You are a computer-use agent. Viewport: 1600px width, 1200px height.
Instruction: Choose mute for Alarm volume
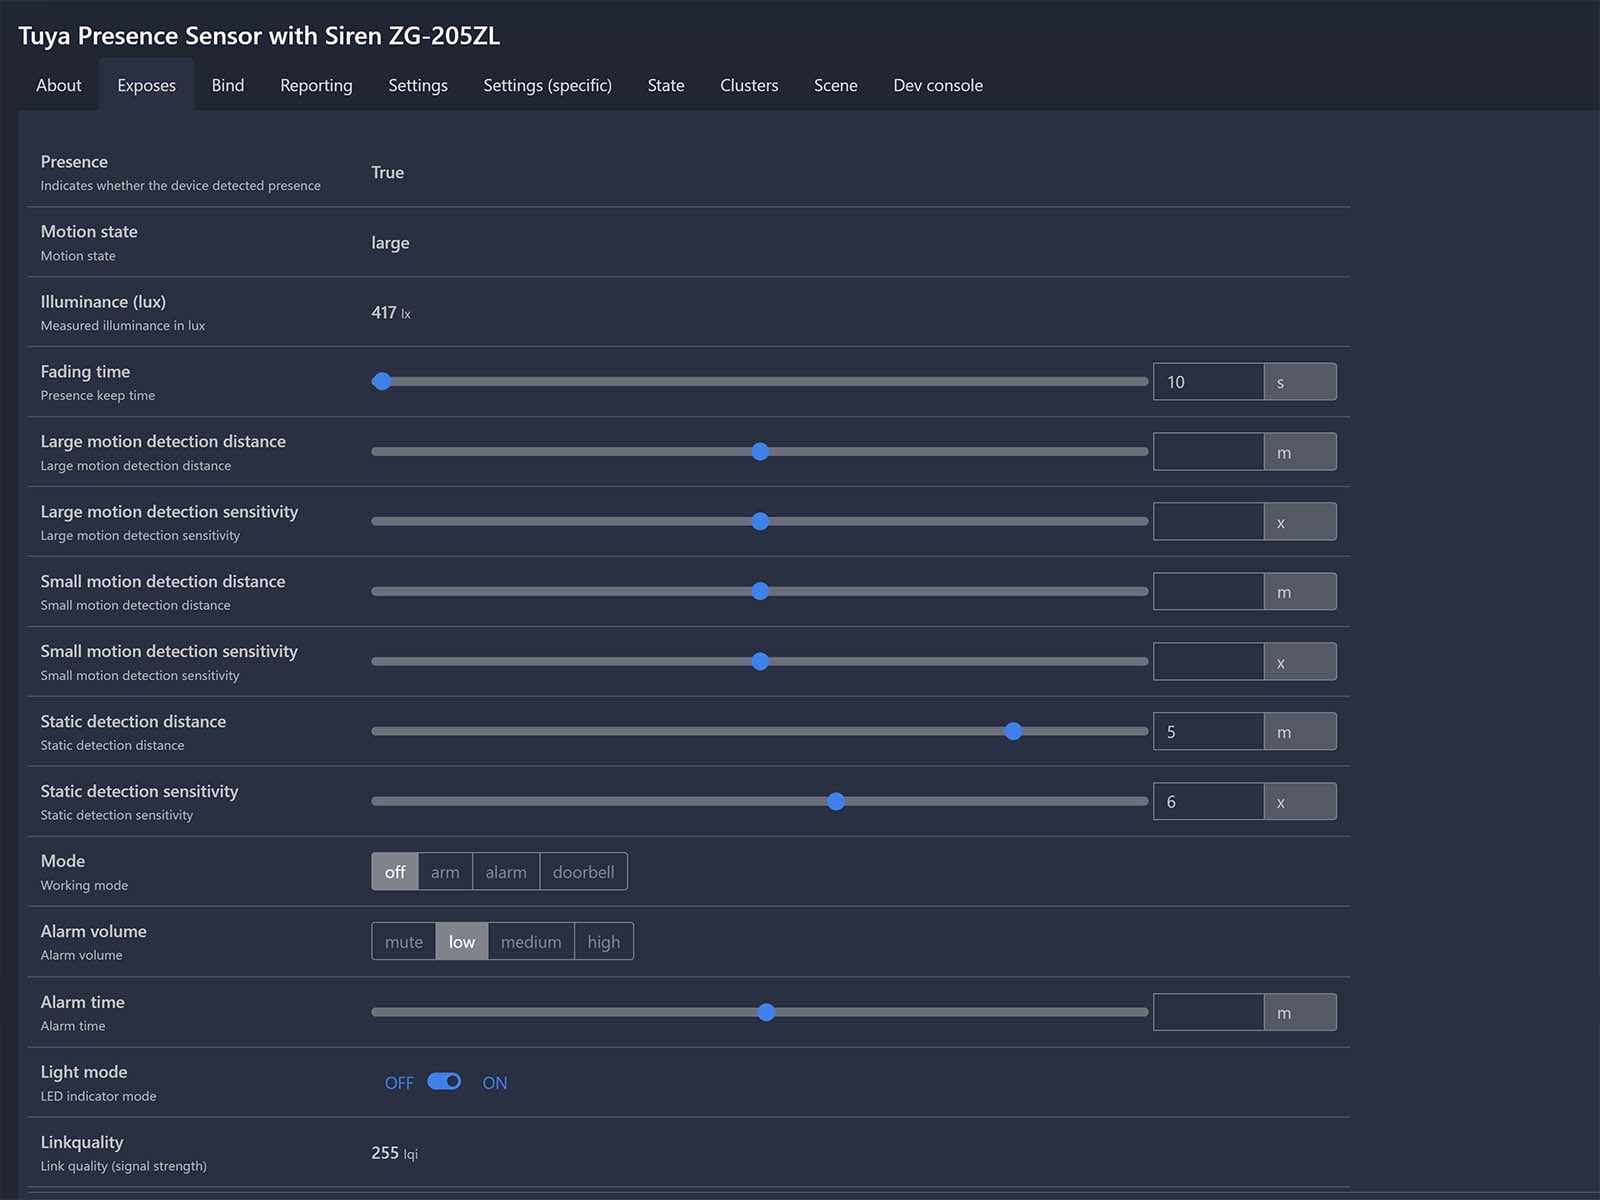(404, 942)
